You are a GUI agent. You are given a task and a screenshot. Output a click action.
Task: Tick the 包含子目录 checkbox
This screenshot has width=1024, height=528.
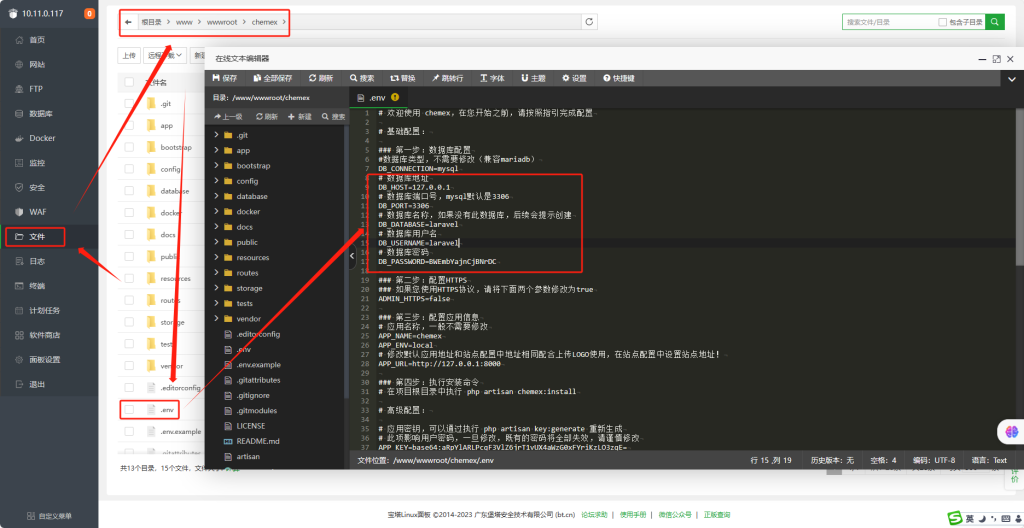coord(942,22)
